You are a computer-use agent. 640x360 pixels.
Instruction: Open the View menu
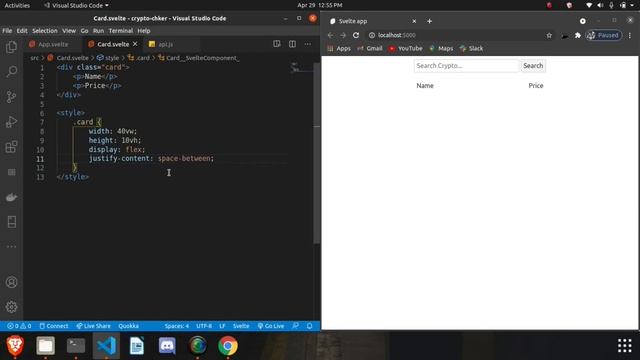click(69, 31)
